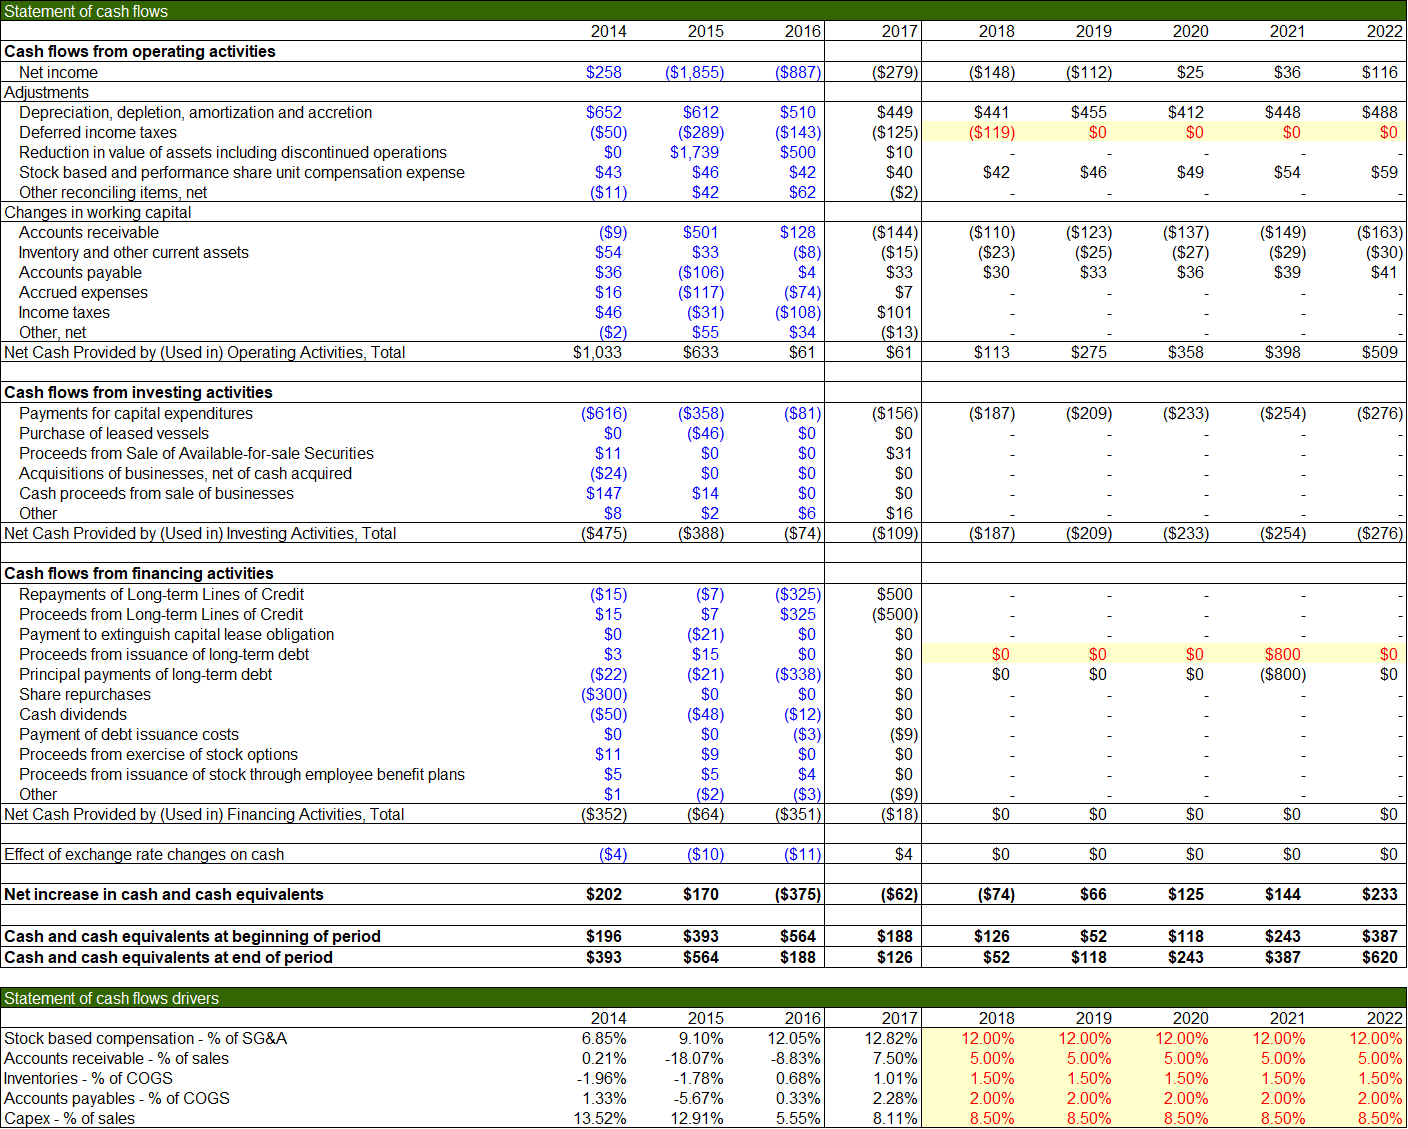This screenshot has height=1129, width=1408.
Task: Select 2015 reduction in asset value $1,739
Action: point(694,152)
